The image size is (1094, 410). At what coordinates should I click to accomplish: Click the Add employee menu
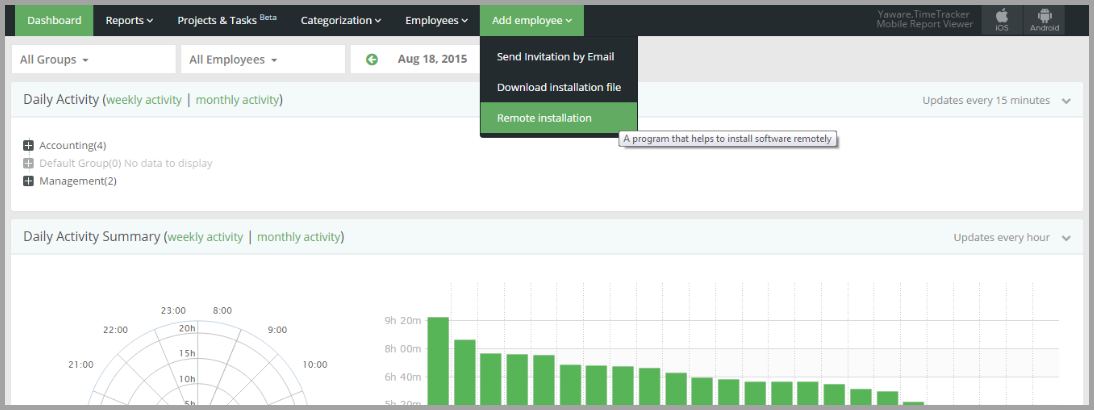(532, 20)
